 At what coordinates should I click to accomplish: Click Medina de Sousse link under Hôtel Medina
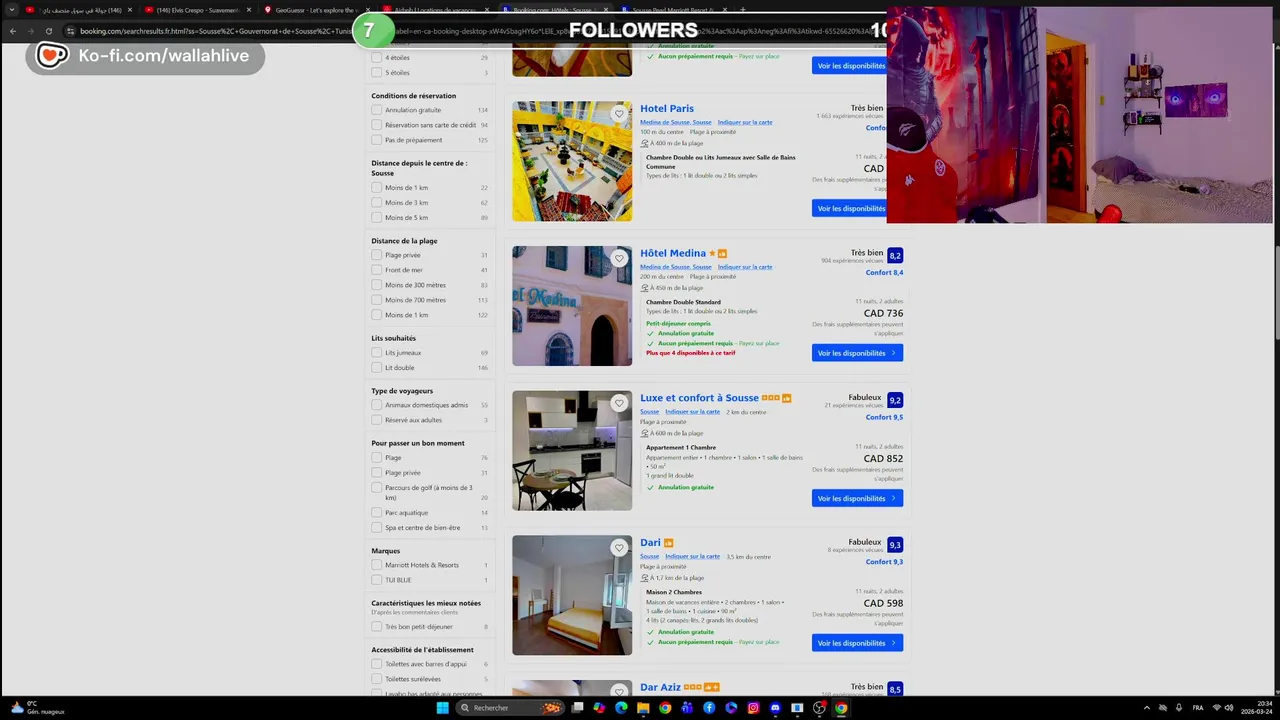(x=676, y=267)
